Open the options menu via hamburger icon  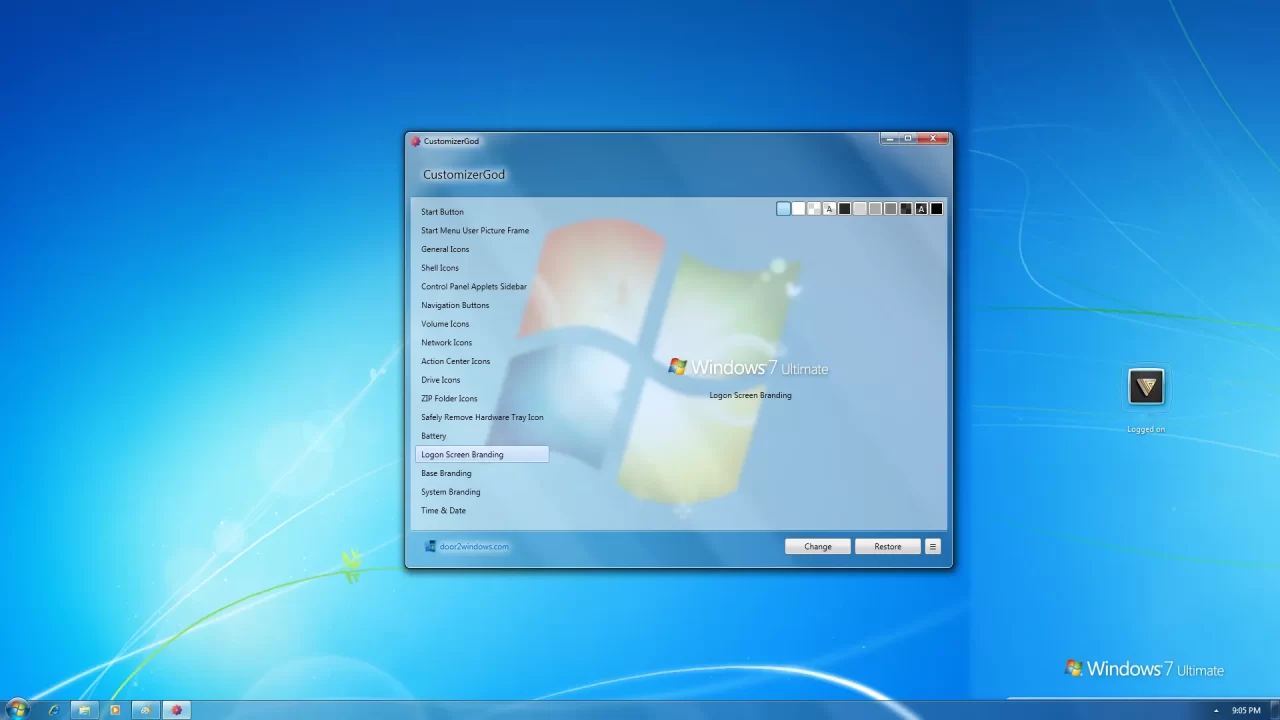point(932,546)
